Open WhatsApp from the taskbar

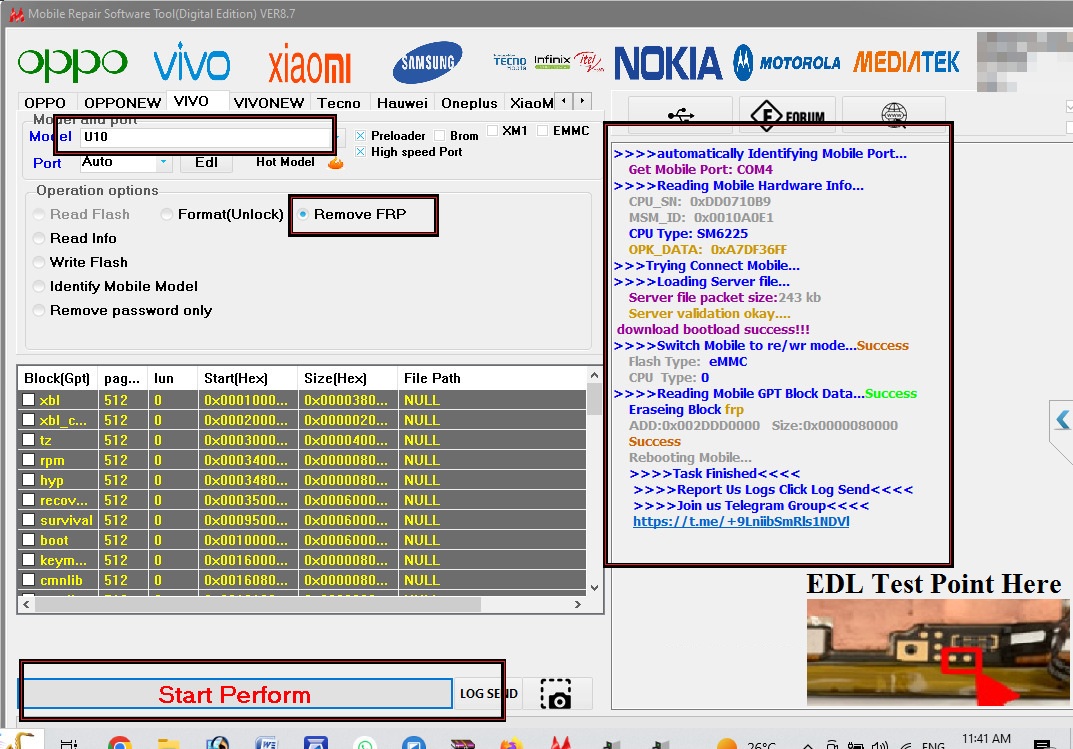tap(365, 744)
